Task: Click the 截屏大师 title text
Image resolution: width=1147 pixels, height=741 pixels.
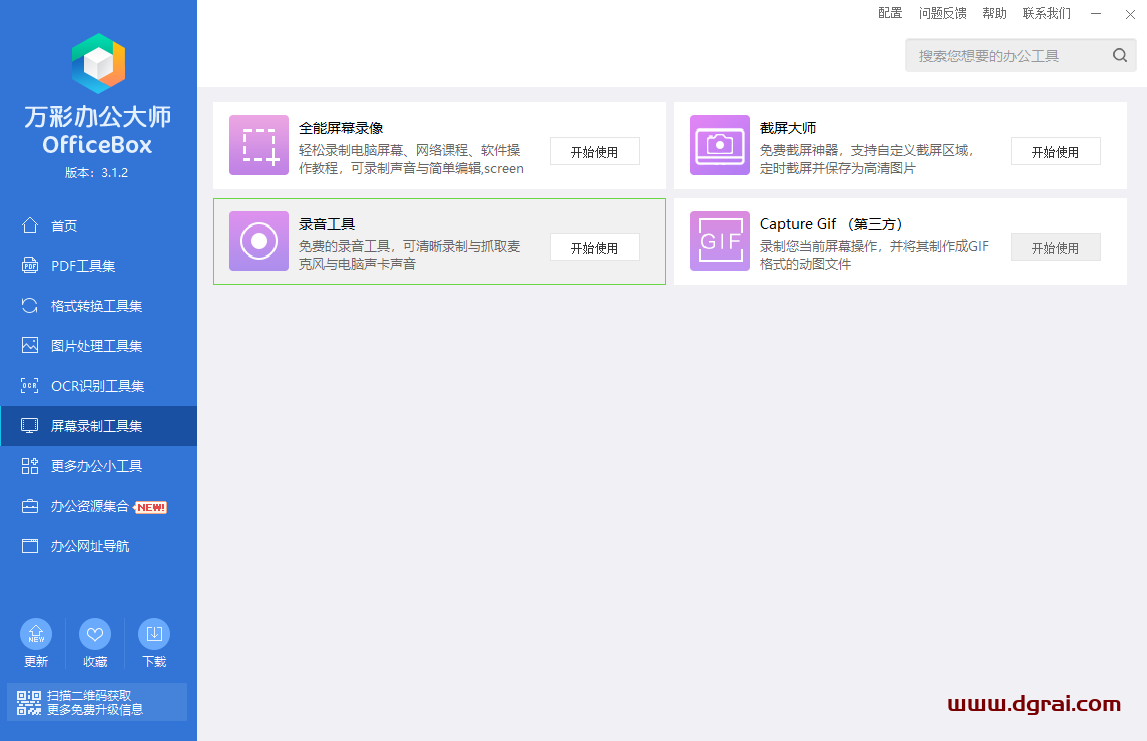Action: point(788,128)
